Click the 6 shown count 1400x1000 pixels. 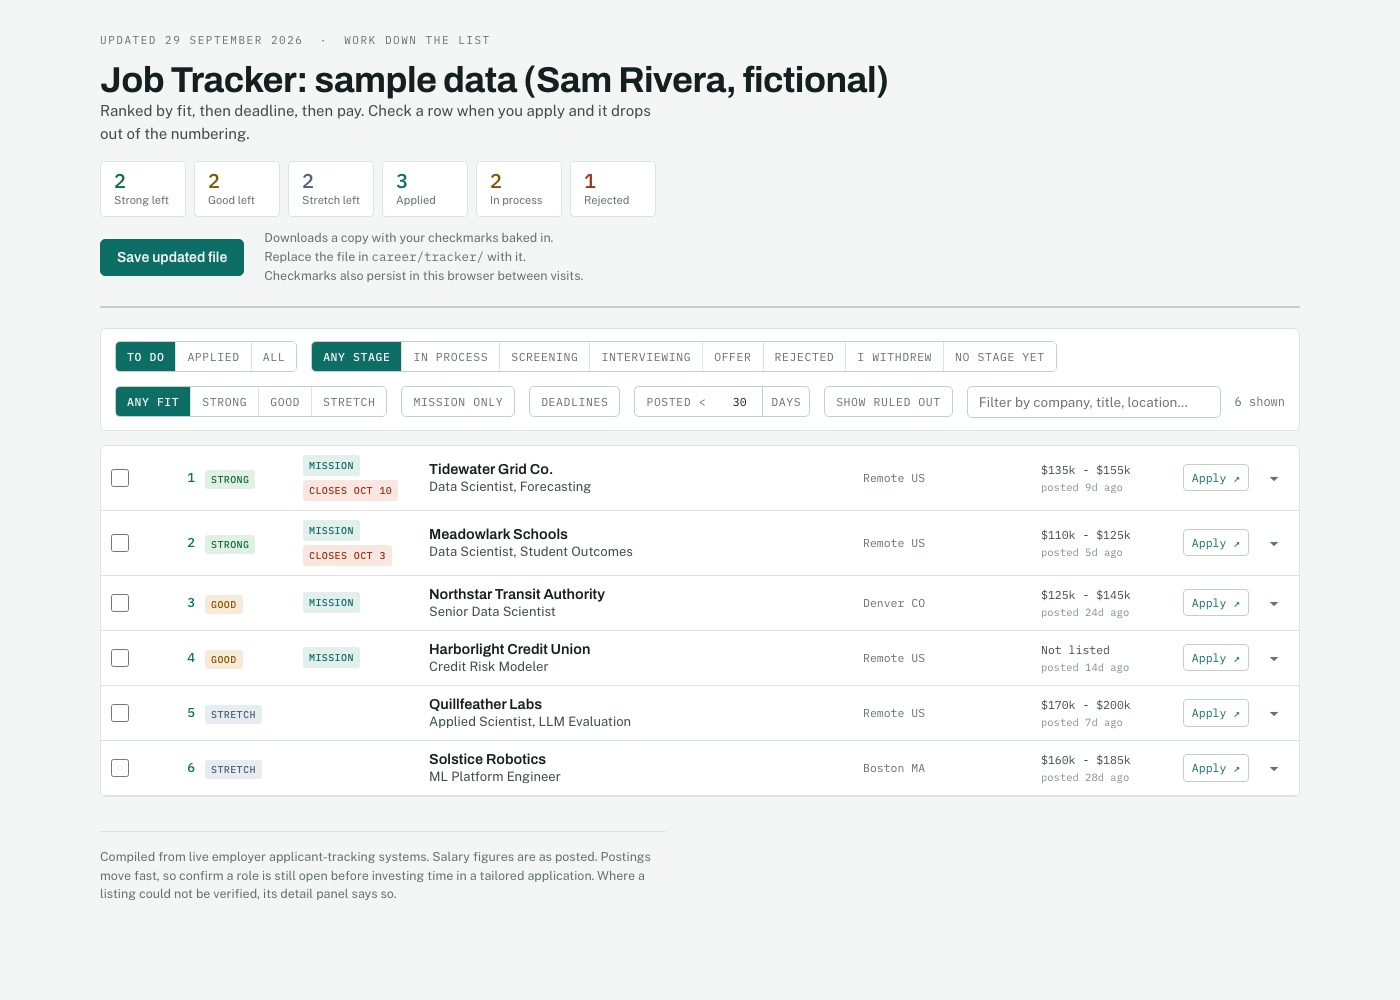[1259, 402]
